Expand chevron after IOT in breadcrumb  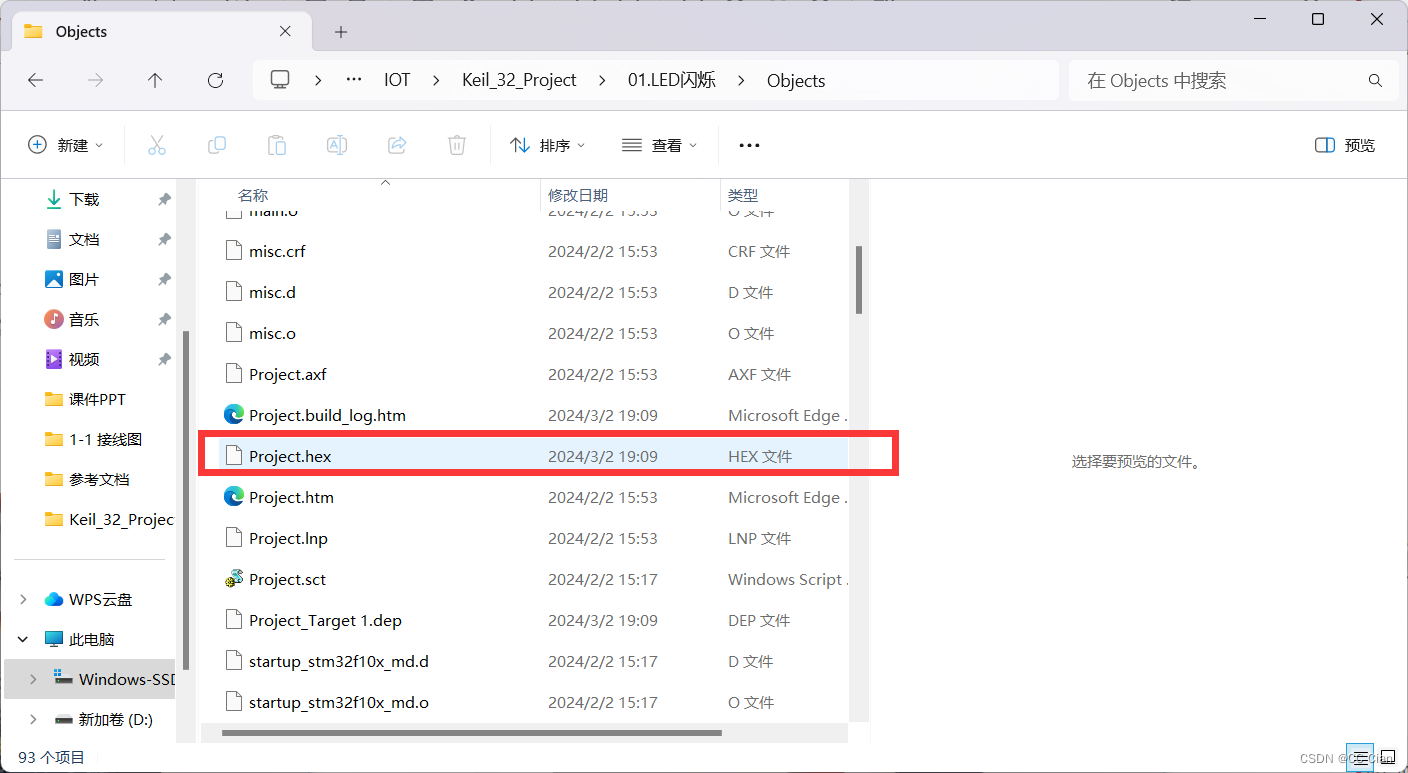[x=436, y=81]
